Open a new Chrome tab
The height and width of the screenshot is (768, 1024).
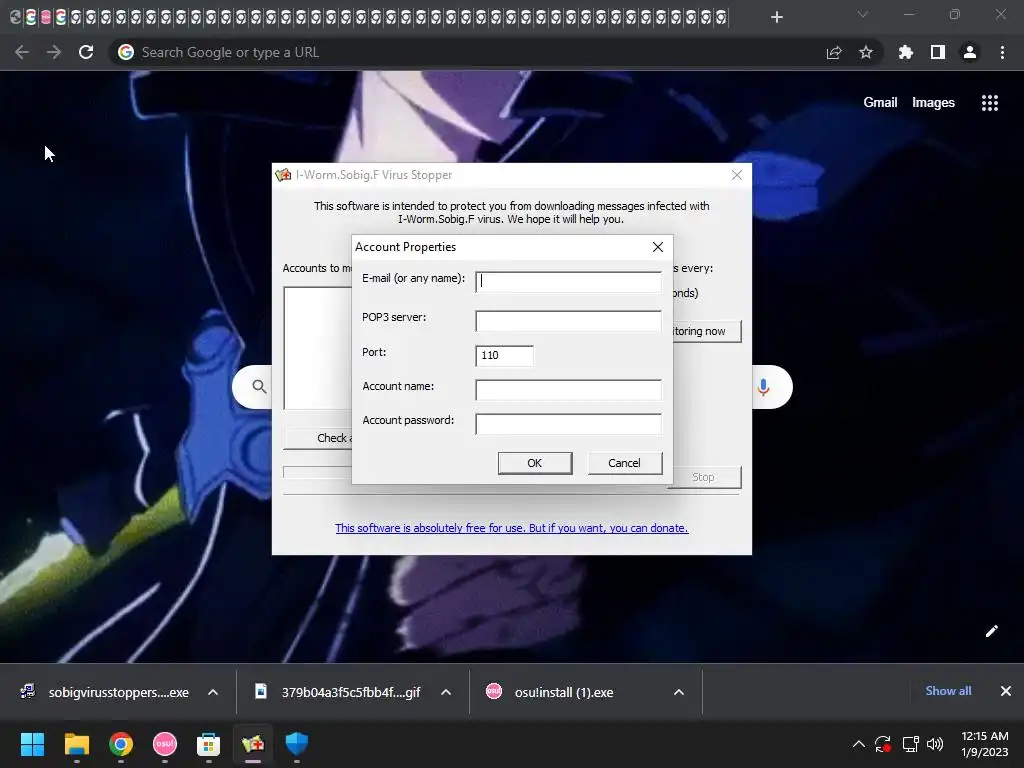coord(776,17)
